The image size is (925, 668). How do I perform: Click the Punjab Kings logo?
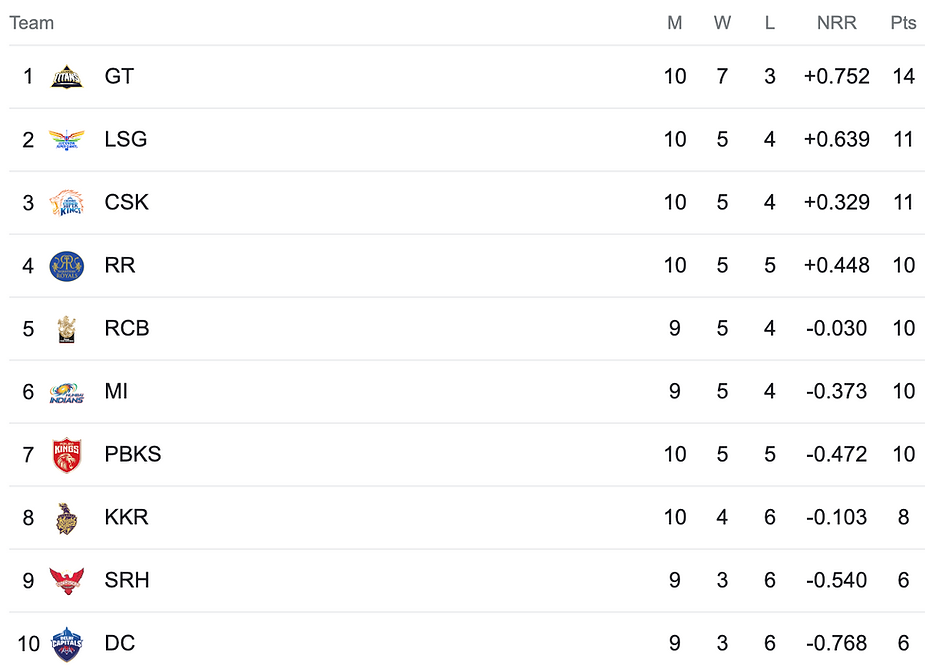[x=67, y=455]
